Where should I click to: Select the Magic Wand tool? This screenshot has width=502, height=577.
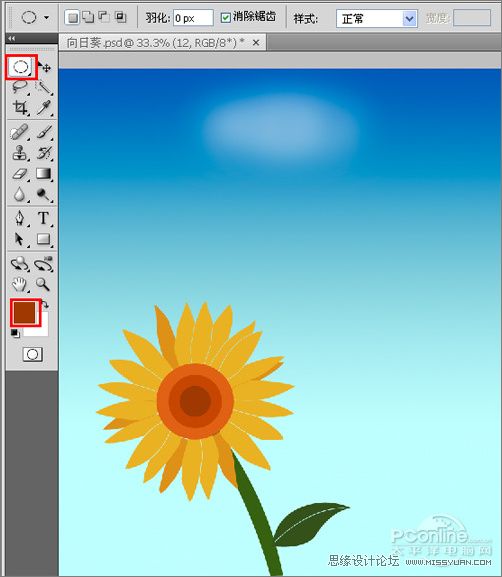pos(44,88)
